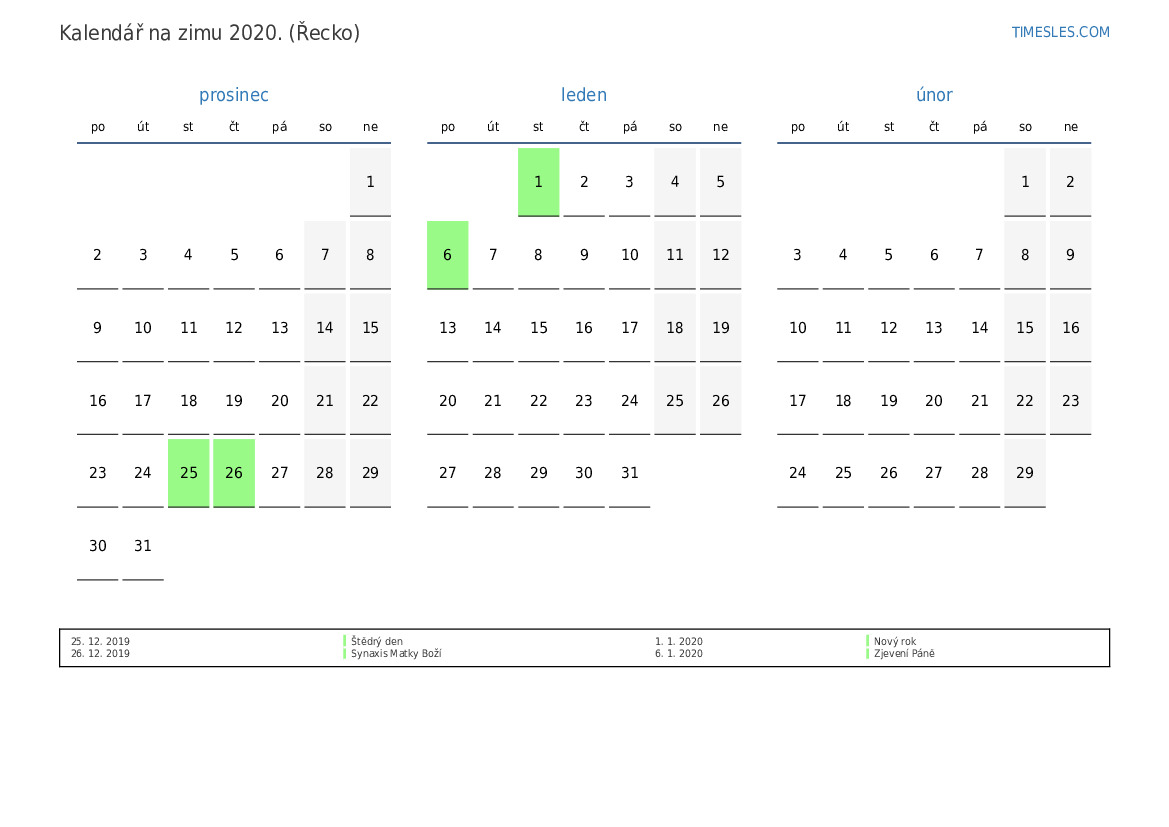1169x827 pixels.
Task: Click February 29 in únor
Action: (x=1025, y=473)
